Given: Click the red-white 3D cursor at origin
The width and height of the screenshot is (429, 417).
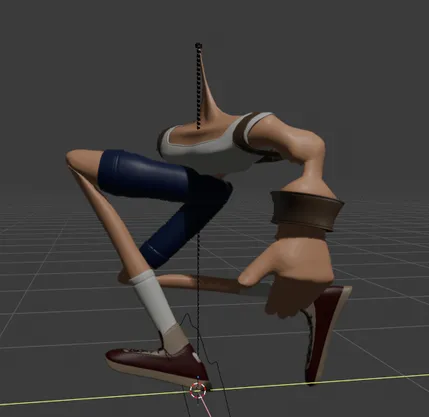Looking at the screenshot, I should click(198, 390).
